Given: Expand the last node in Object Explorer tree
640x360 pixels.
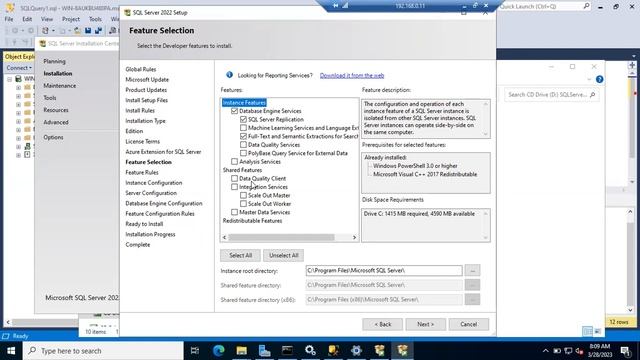Looking at the screenshot, I should click(18, 155).
